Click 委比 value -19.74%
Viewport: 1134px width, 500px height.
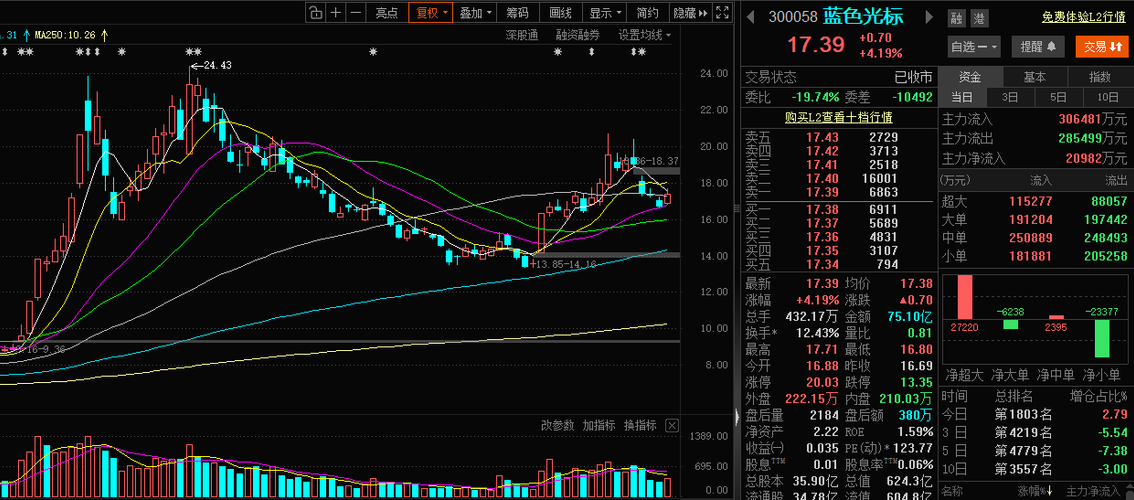(815, 97)
